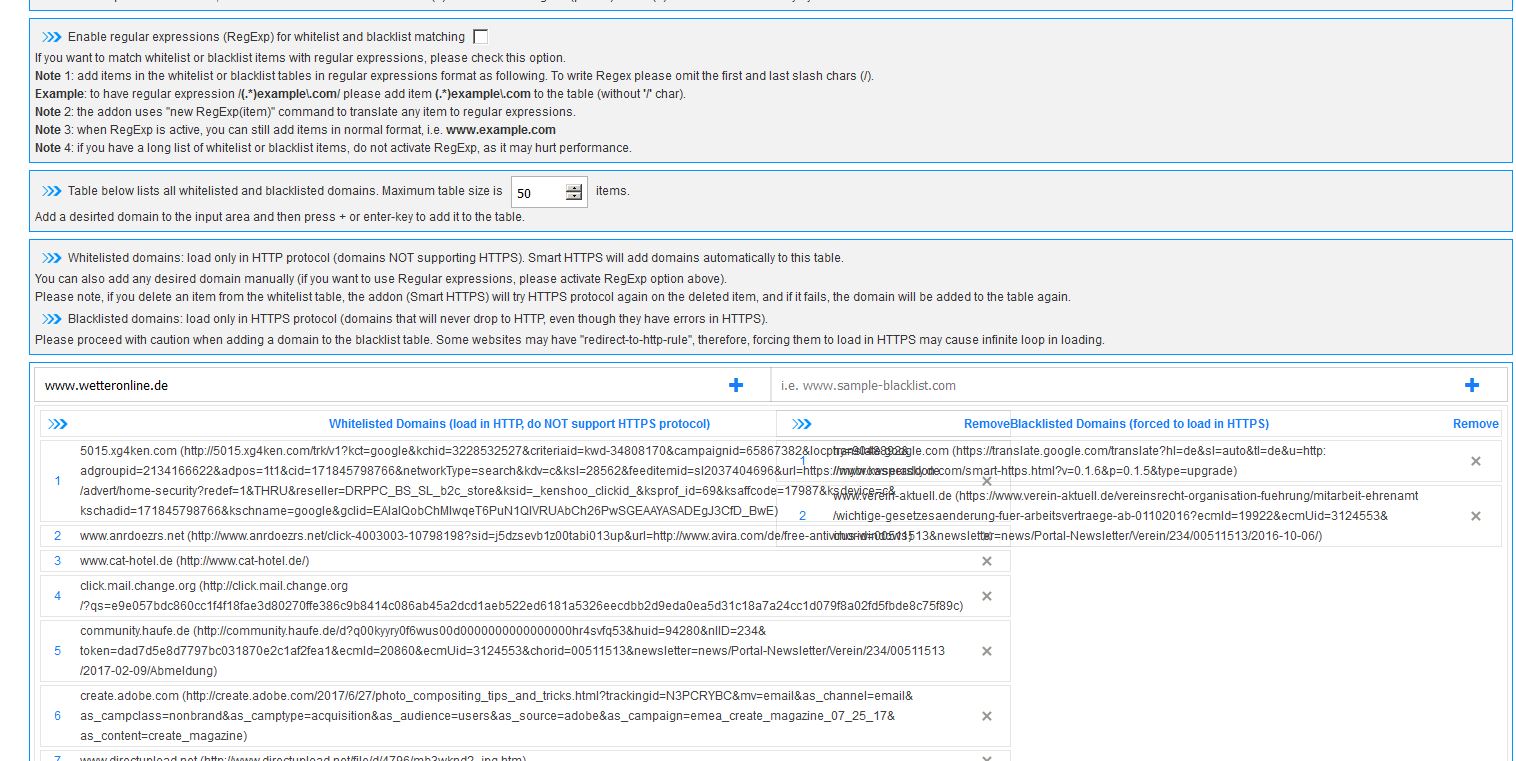Click row number 6 in the whitelist table

(58, 716)
